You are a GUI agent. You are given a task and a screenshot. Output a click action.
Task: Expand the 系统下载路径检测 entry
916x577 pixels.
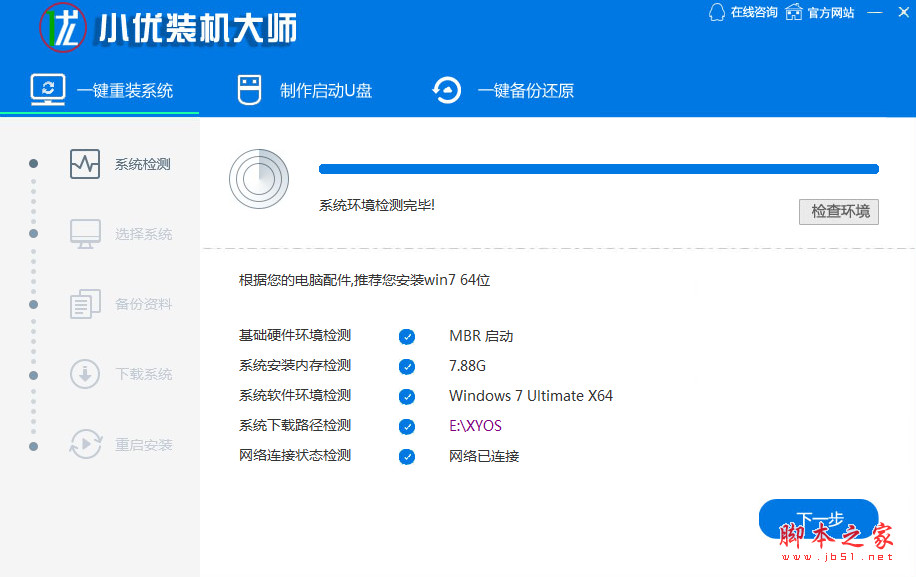[295, 426]
